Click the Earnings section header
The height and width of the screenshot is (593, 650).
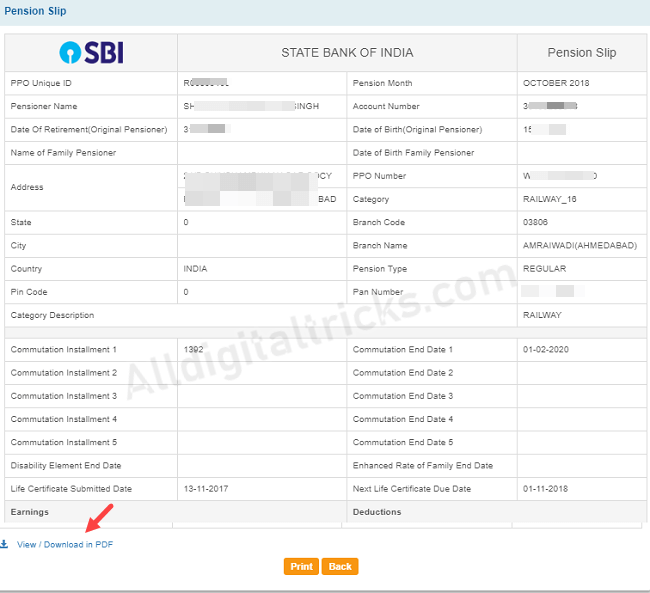click(x=29, y=512)
